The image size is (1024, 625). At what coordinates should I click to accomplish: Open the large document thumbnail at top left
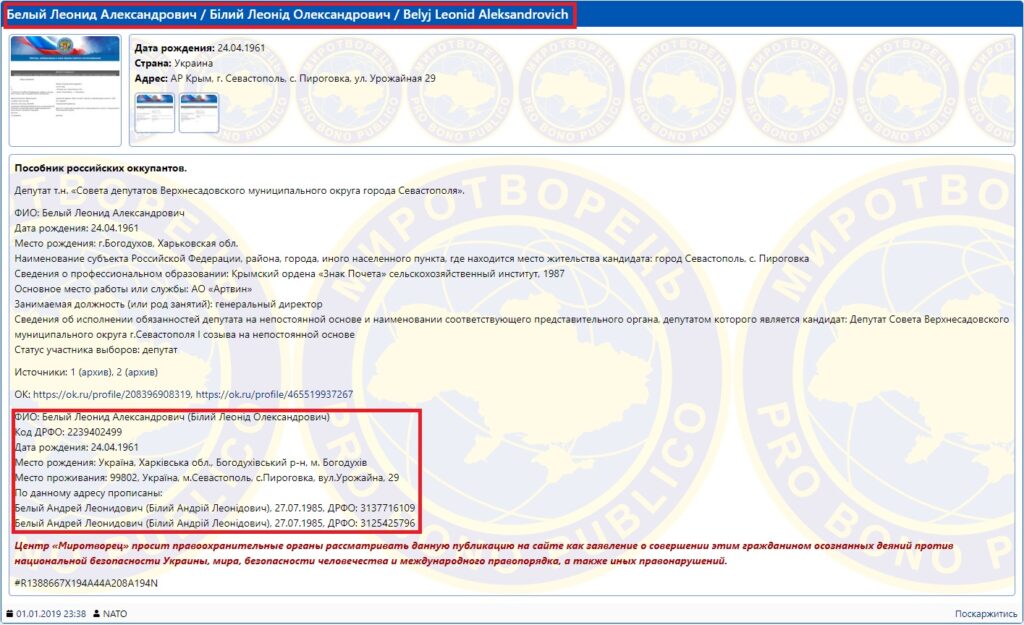(x=65, y=90)
